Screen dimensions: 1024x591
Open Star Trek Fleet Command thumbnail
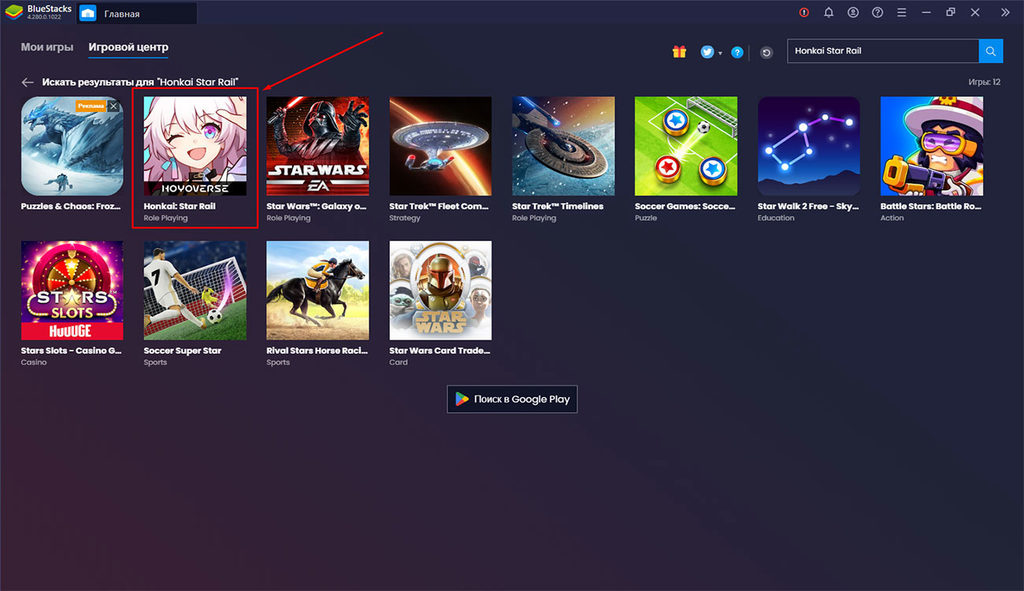click(x=440, y=146)
